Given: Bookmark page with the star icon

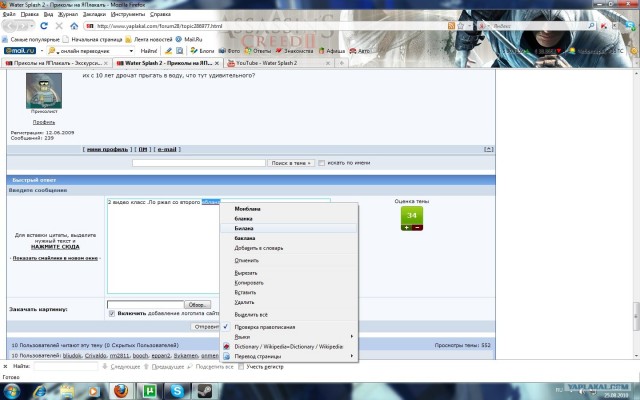Looking at the screenshot, I should (x=461, y=26).
